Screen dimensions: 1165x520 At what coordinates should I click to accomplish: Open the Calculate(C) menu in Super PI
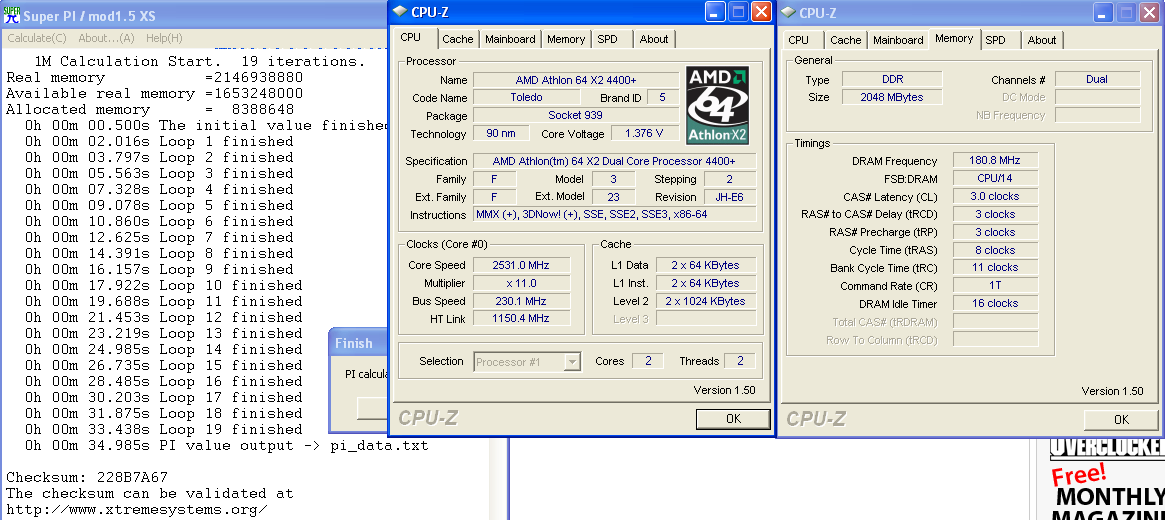[37, 38]
